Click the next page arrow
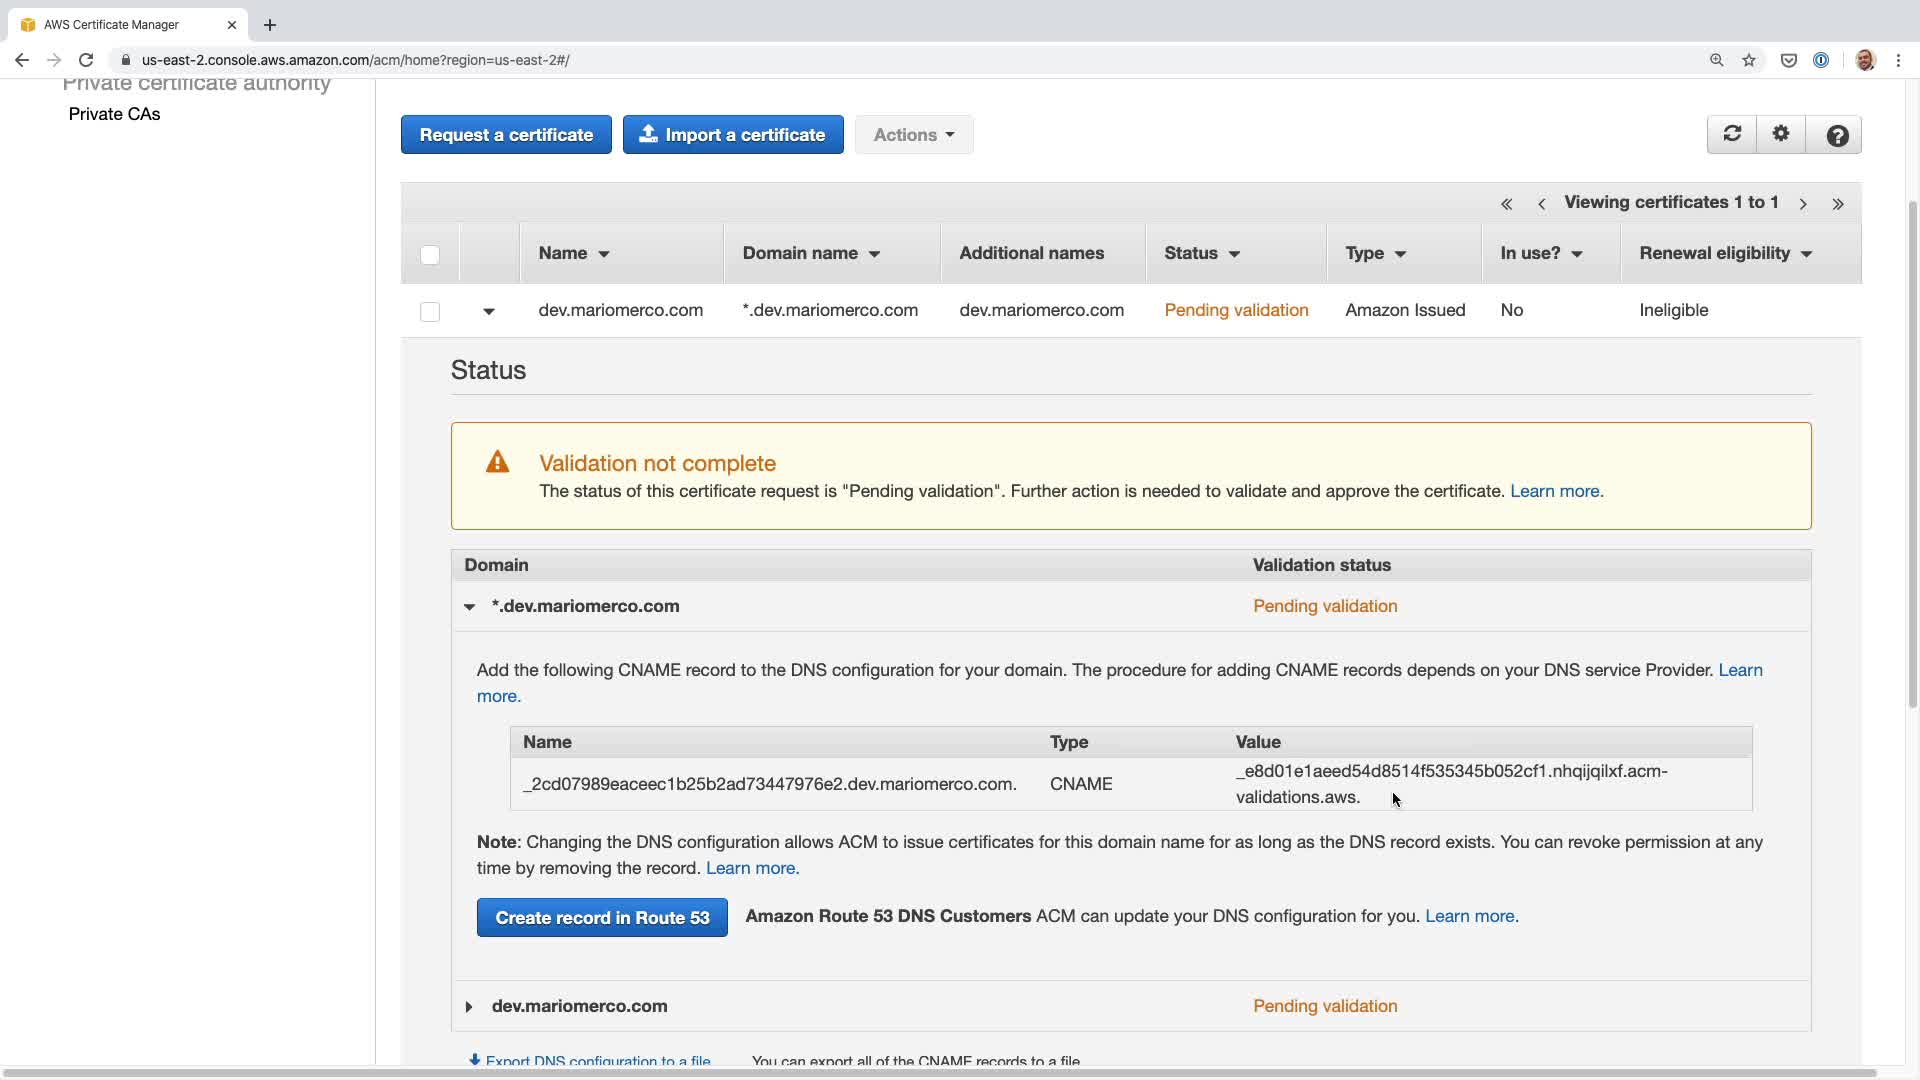The height and width of the screenshot is (1080, 1920). point(1803,204)
